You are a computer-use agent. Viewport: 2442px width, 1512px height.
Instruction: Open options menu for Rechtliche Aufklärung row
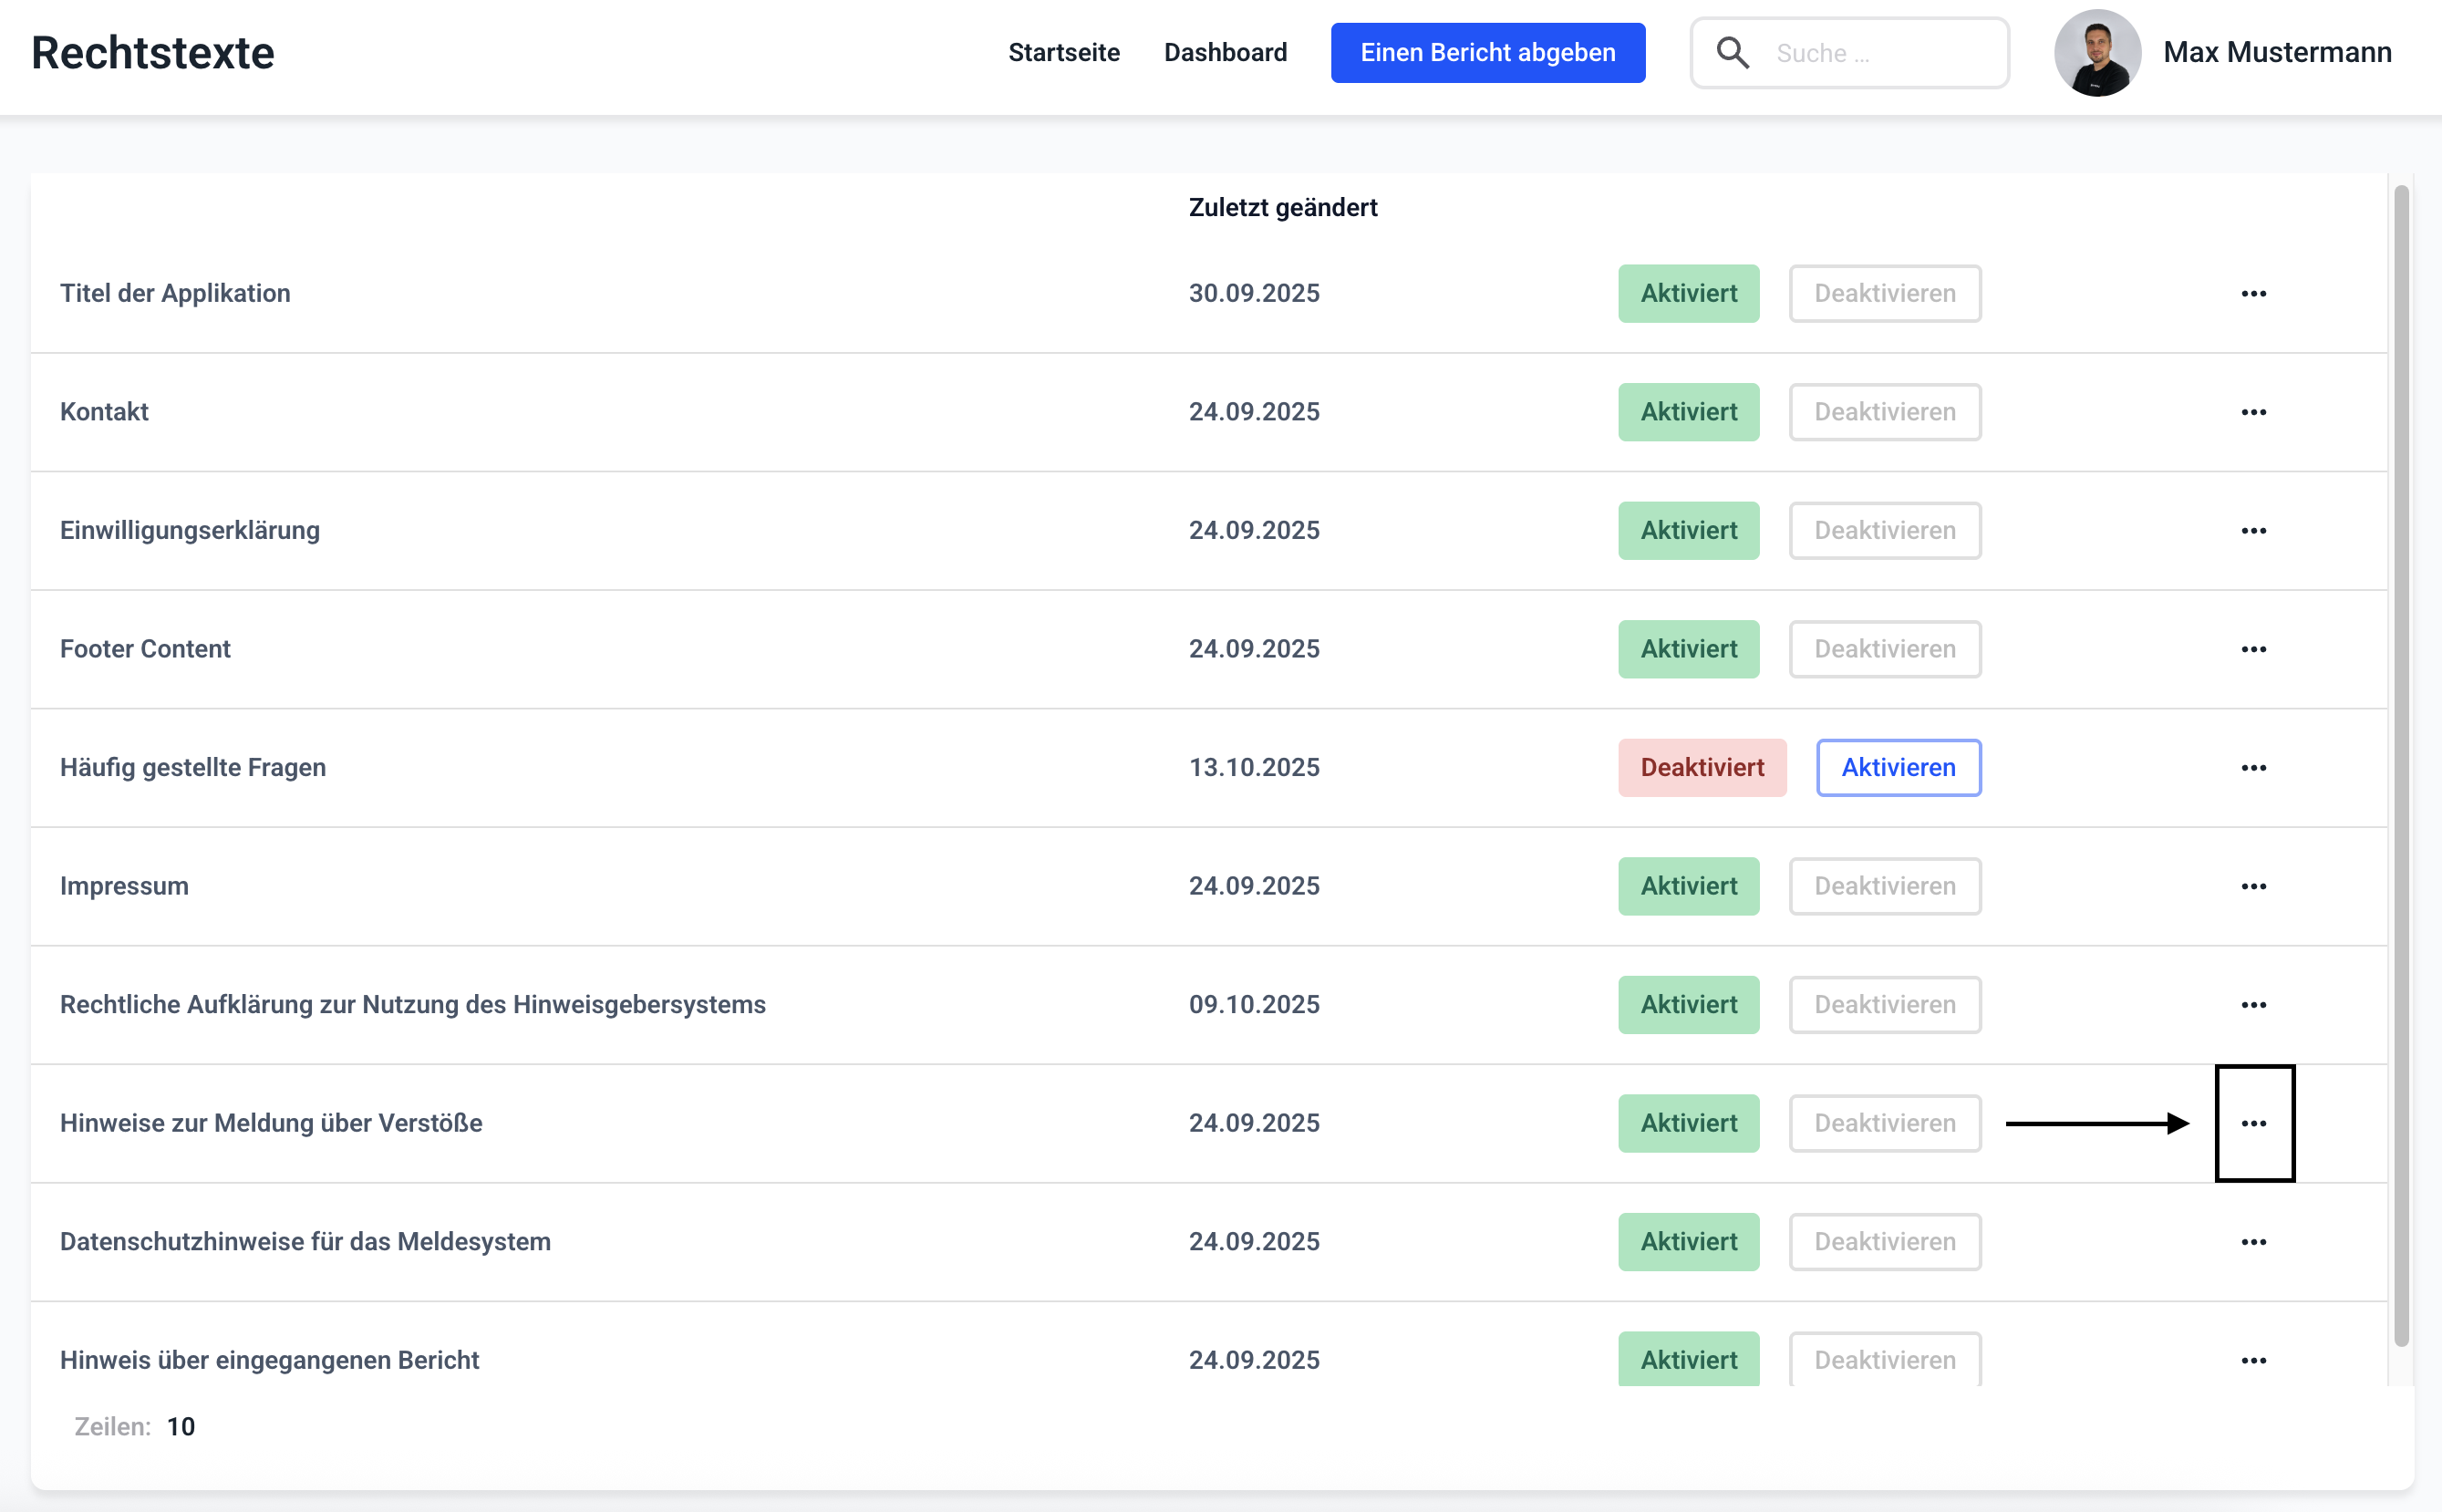click(2253, 1004)
